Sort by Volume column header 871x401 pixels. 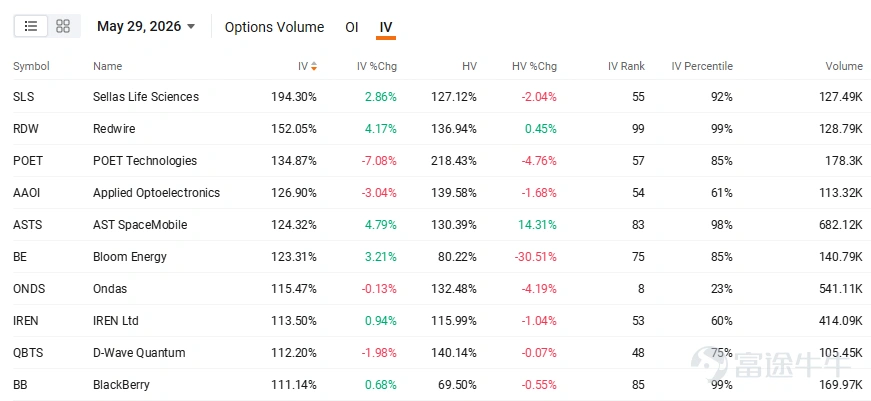click(844, 67)
